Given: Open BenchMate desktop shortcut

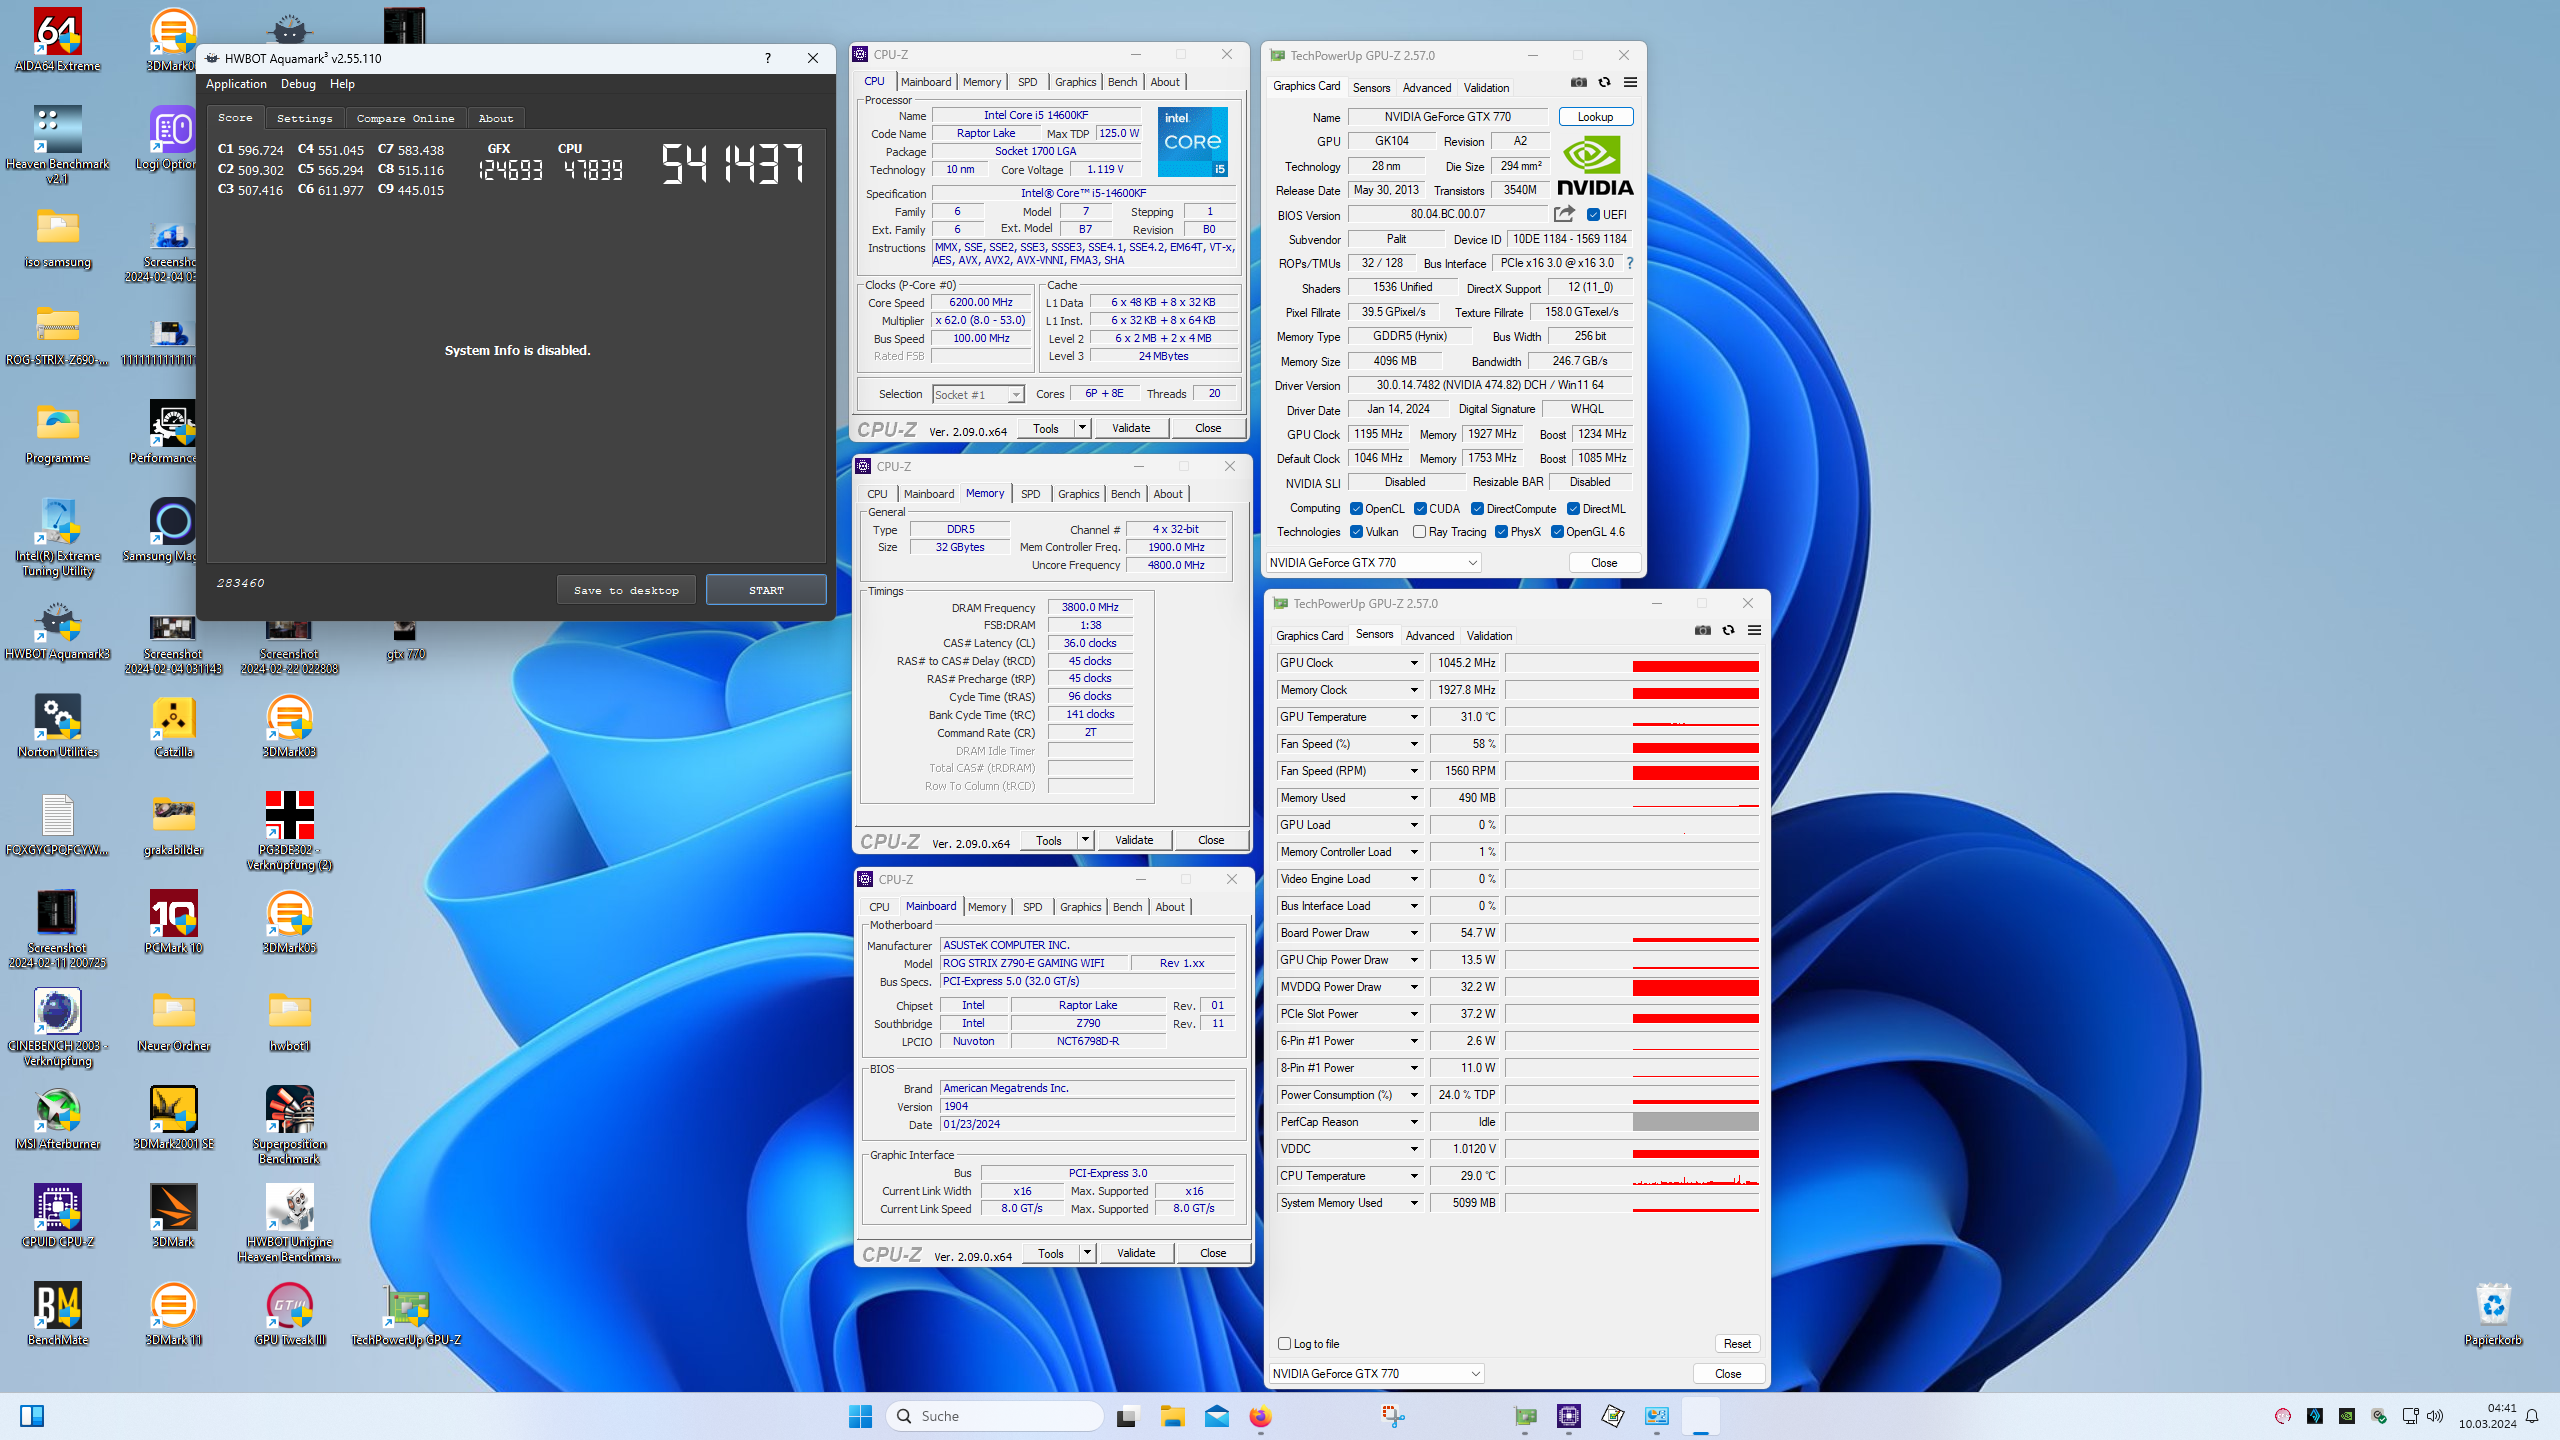Looking at the screenshot, I should pos(57,1314).
